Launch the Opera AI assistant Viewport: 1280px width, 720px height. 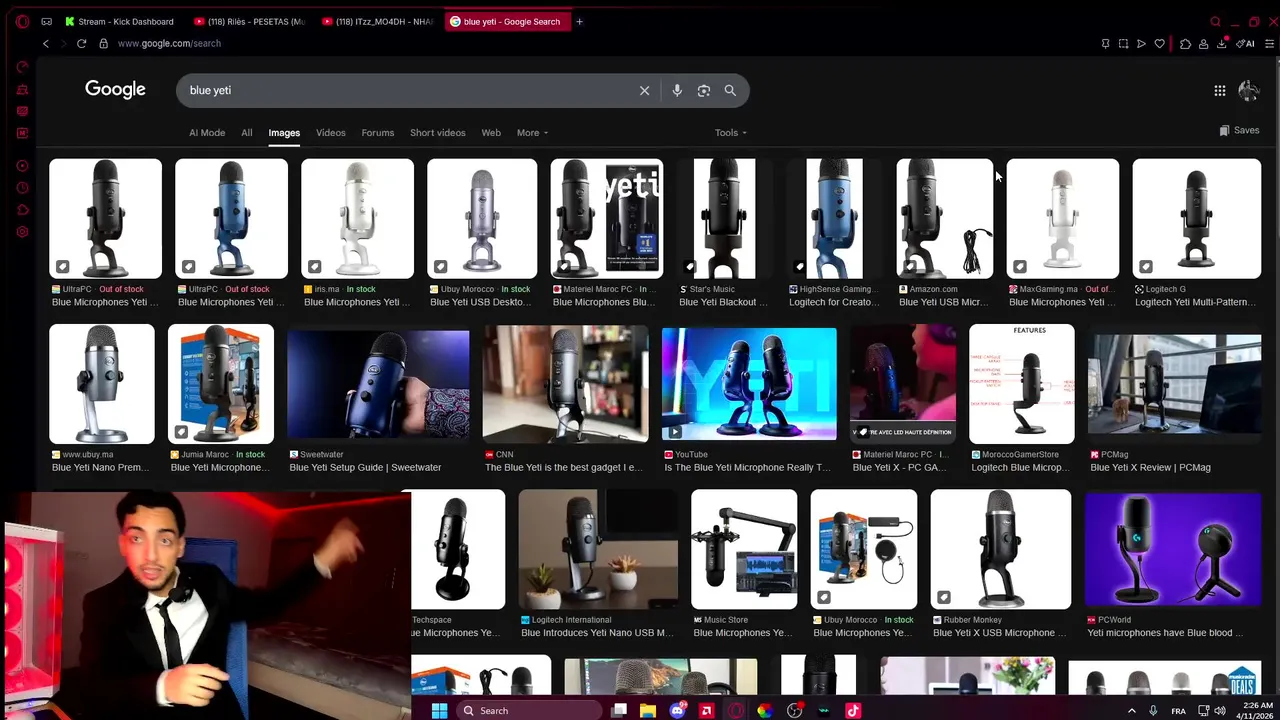point(1246,43)
